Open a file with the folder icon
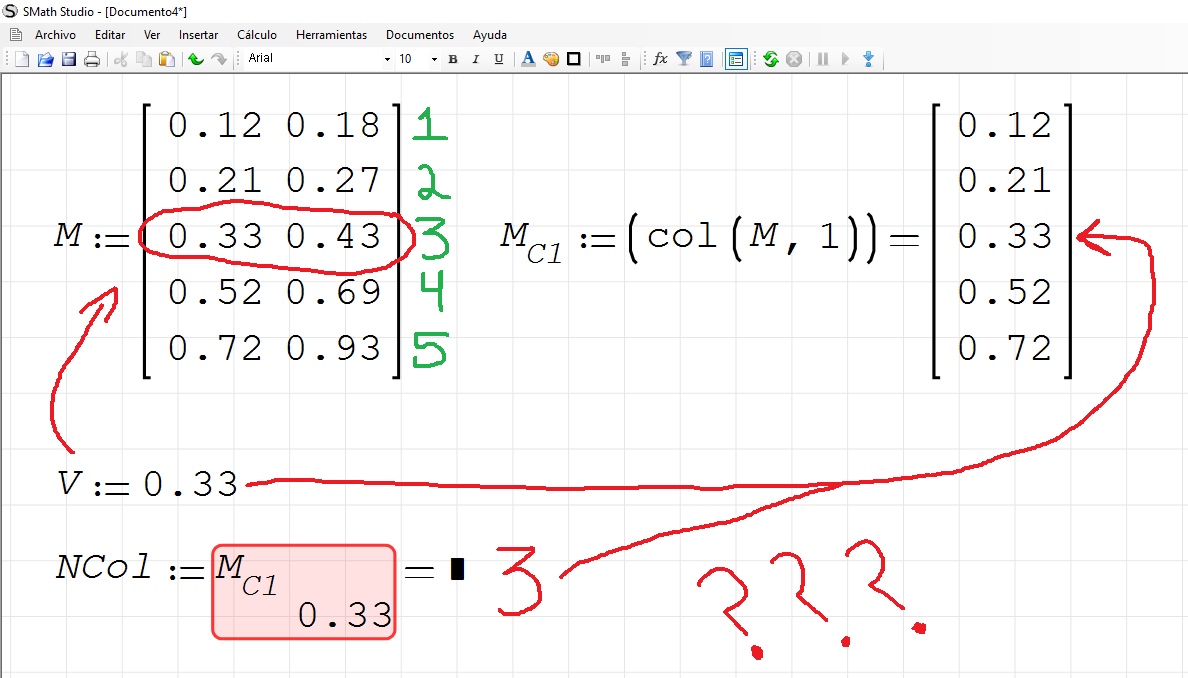 click(x=45, y=60)
